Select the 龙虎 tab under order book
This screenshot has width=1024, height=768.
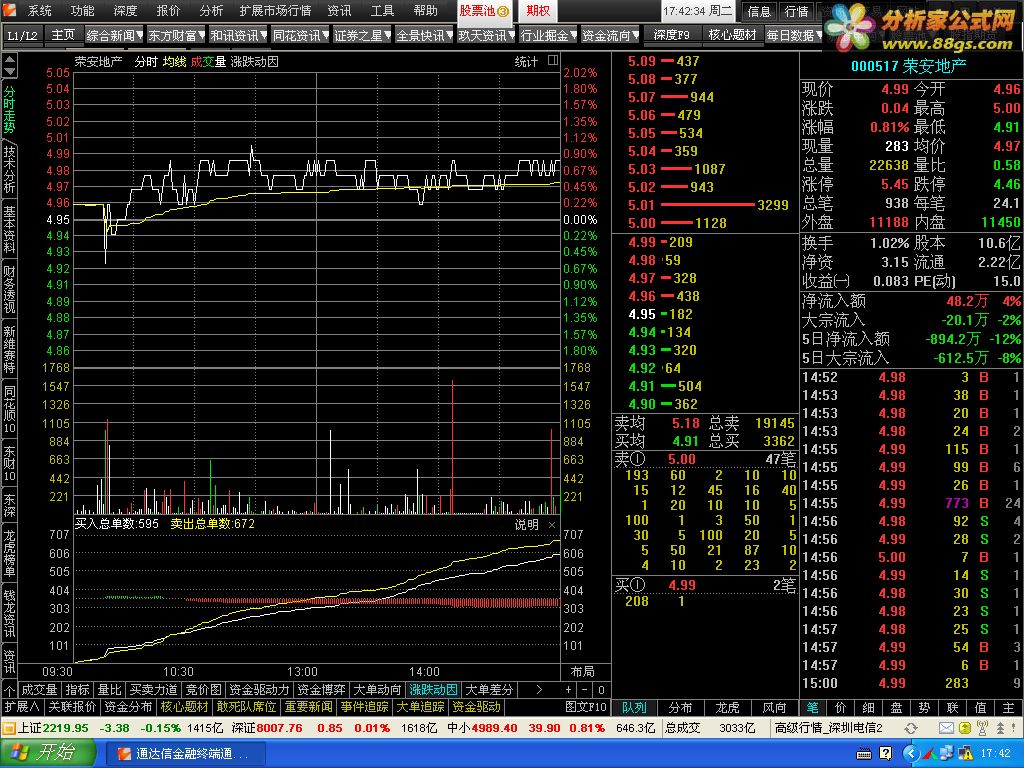(x=727, y=707)
